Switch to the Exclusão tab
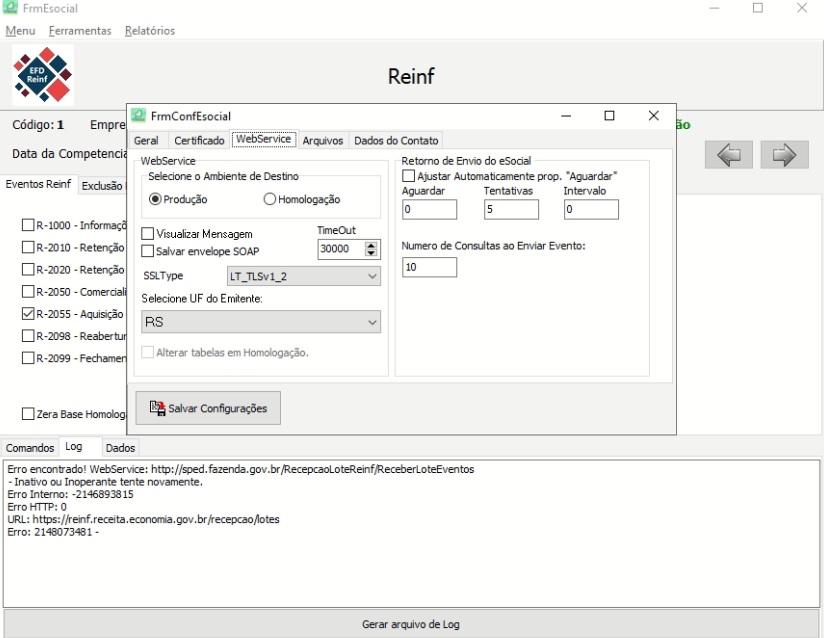This screenshot has width=824, height=638. coord(102,186)
